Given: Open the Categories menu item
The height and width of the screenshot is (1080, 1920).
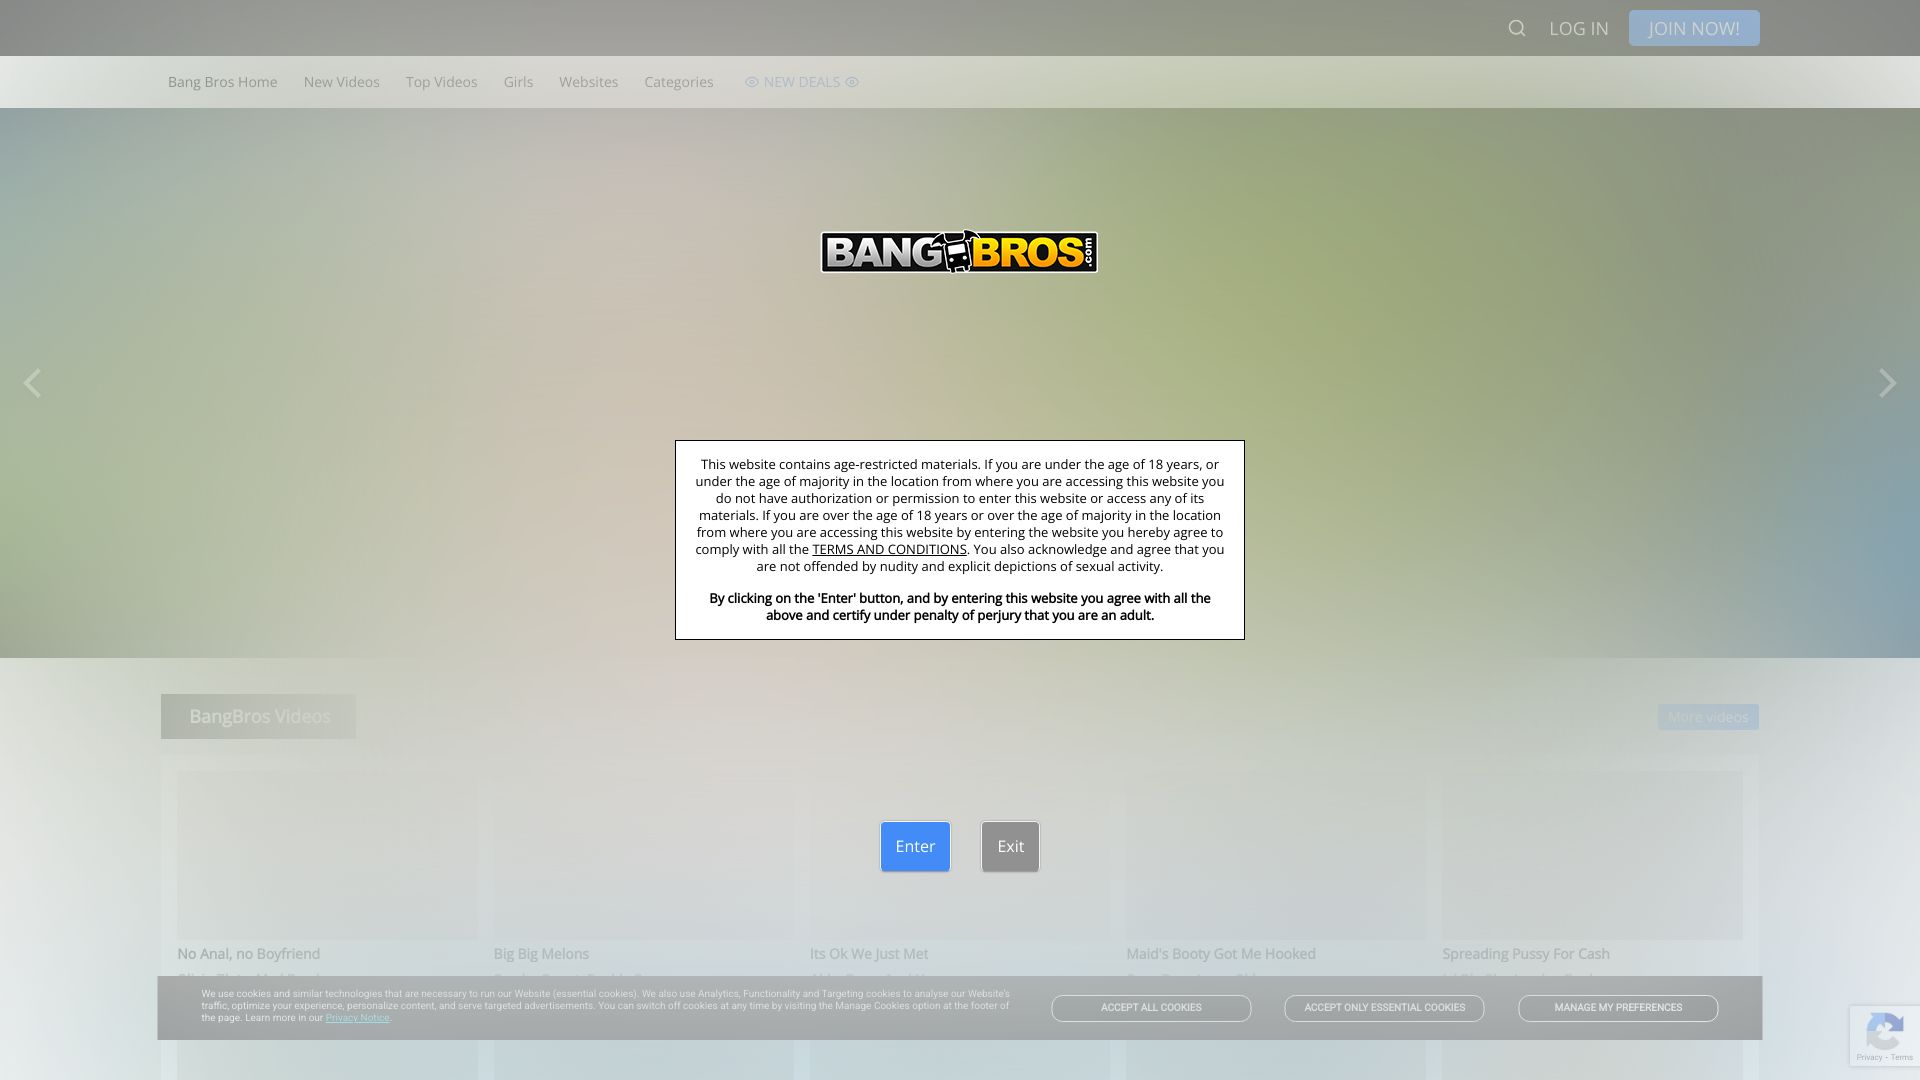Looking at the screenshot, I should [678, 82].
